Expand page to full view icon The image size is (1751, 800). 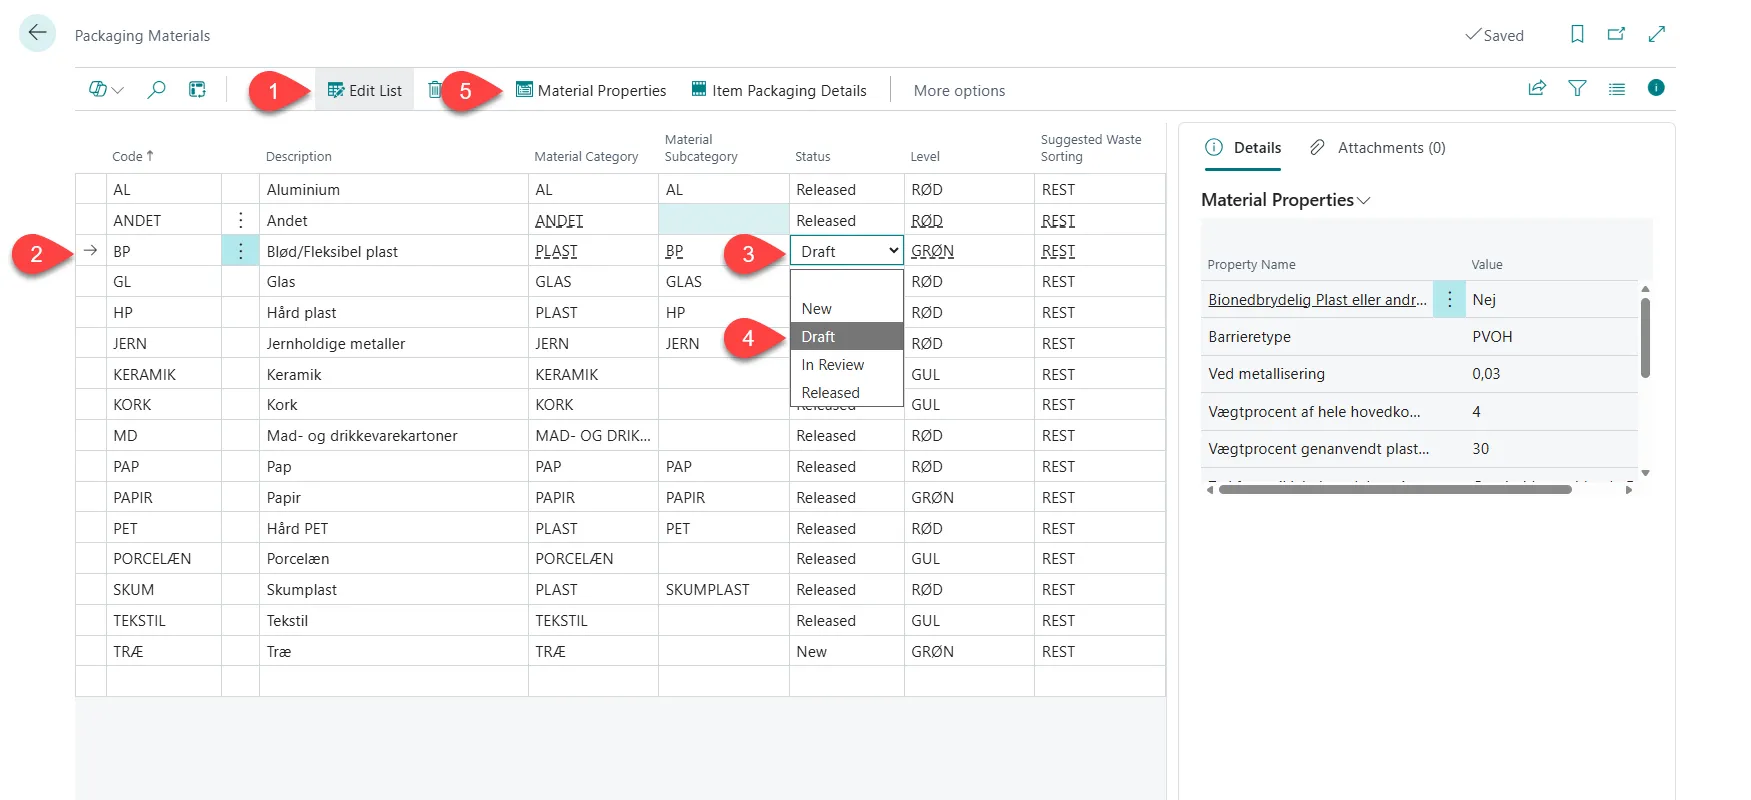click(x=1657, y=34)
